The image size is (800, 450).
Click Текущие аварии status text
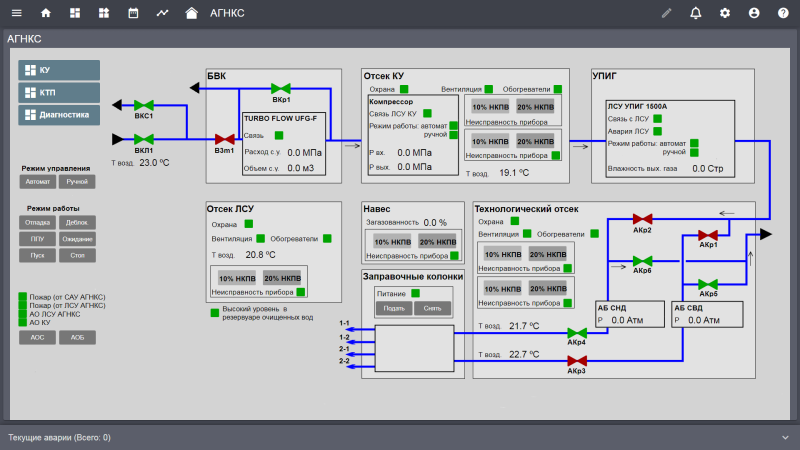pyautogui.click(x=59, y=438)
